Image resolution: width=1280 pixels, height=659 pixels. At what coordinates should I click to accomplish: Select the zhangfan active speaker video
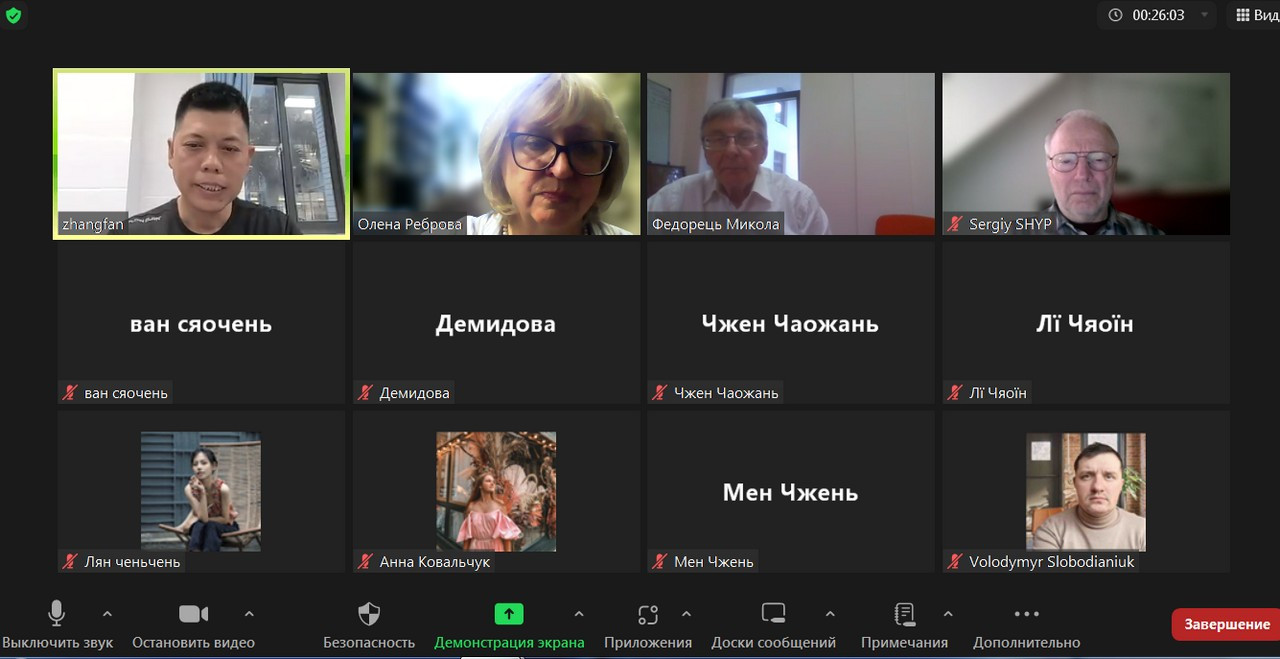point(201,154)
